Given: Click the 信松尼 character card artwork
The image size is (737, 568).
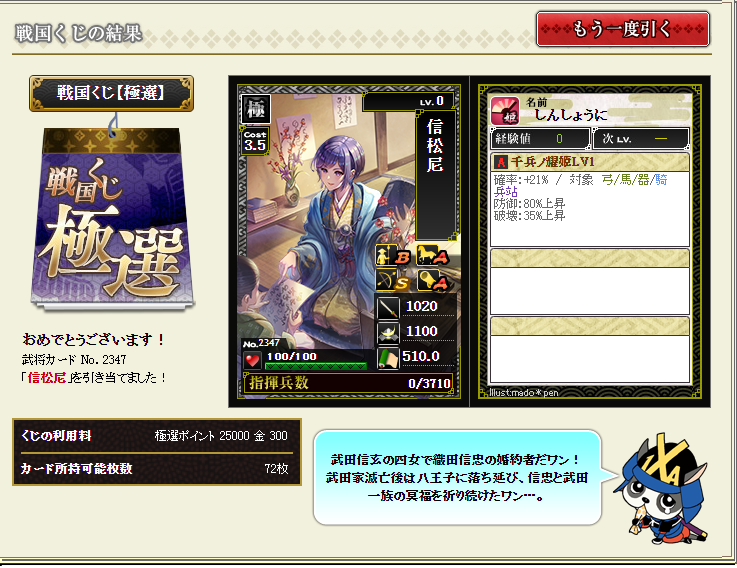Looking at the screenshot, I should coord(349,242).
